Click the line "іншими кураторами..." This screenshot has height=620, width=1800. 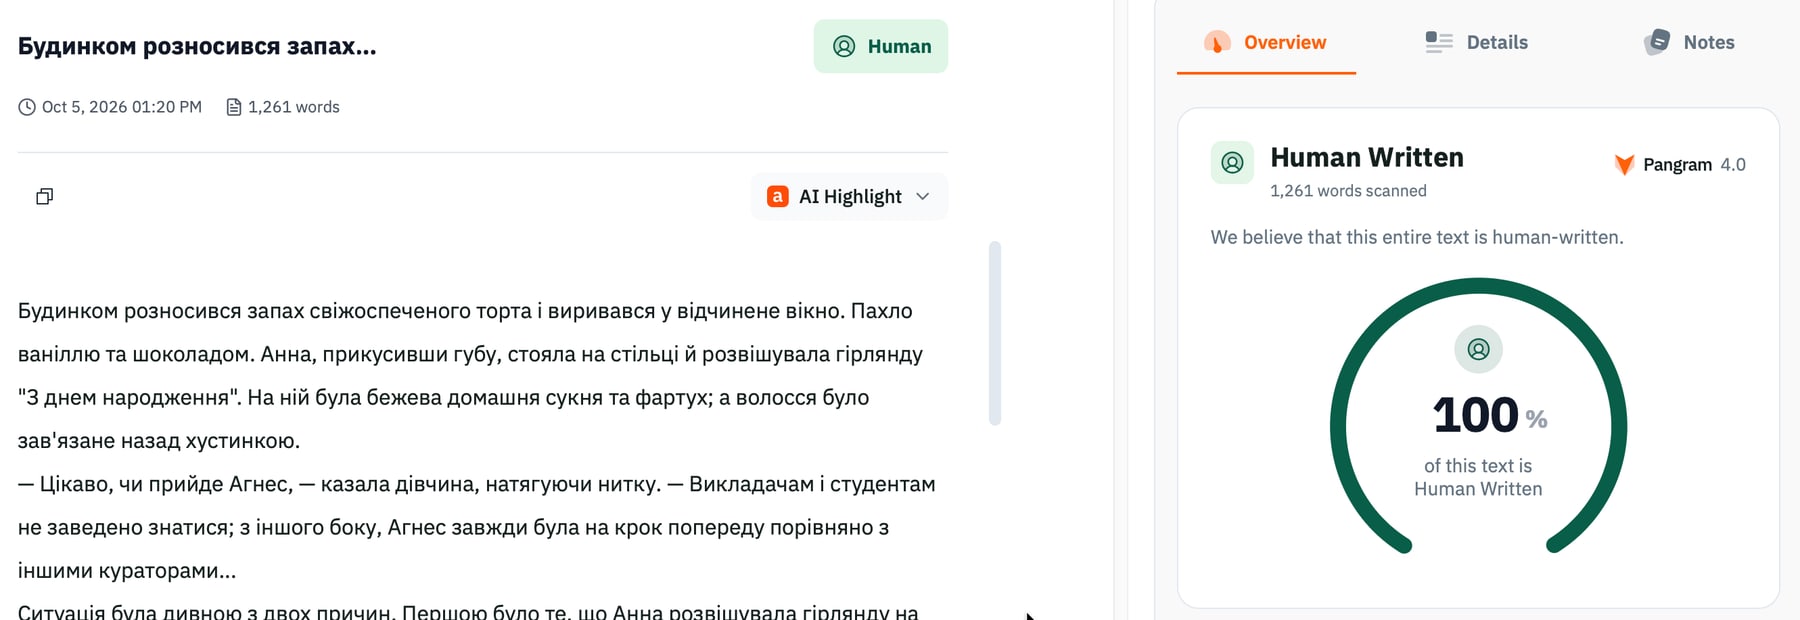(x=127, y=571)
